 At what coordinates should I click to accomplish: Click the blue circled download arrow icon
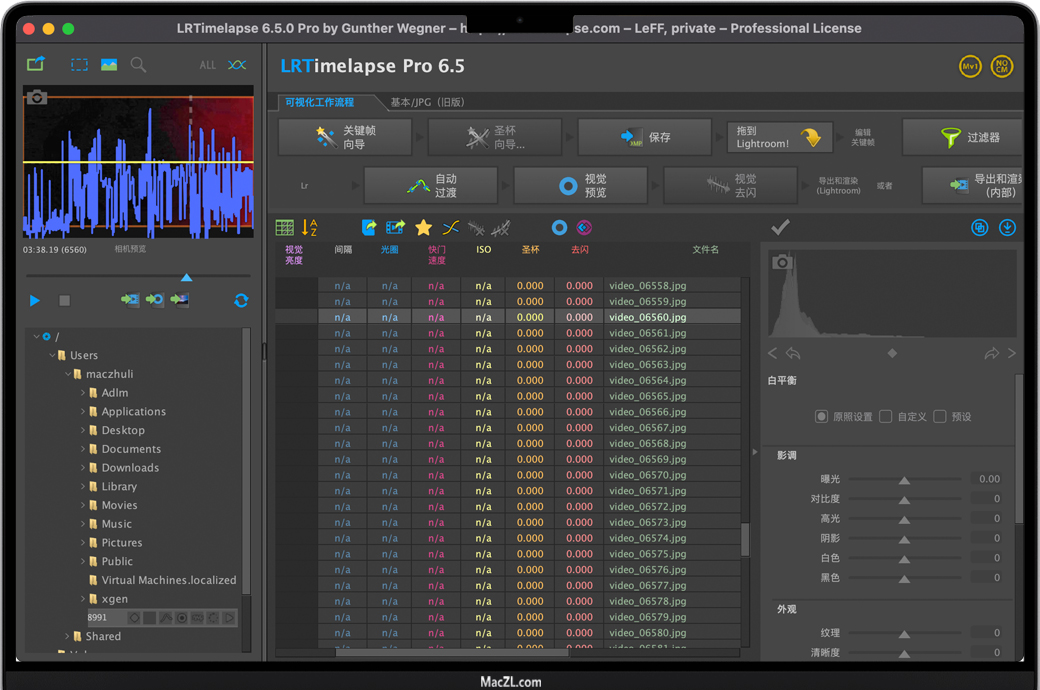[x=1007, y=228]
